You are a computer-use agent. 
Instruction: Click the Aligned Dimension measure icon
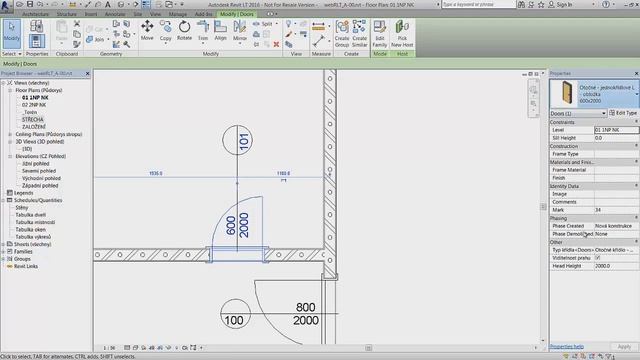coord(318,26)
